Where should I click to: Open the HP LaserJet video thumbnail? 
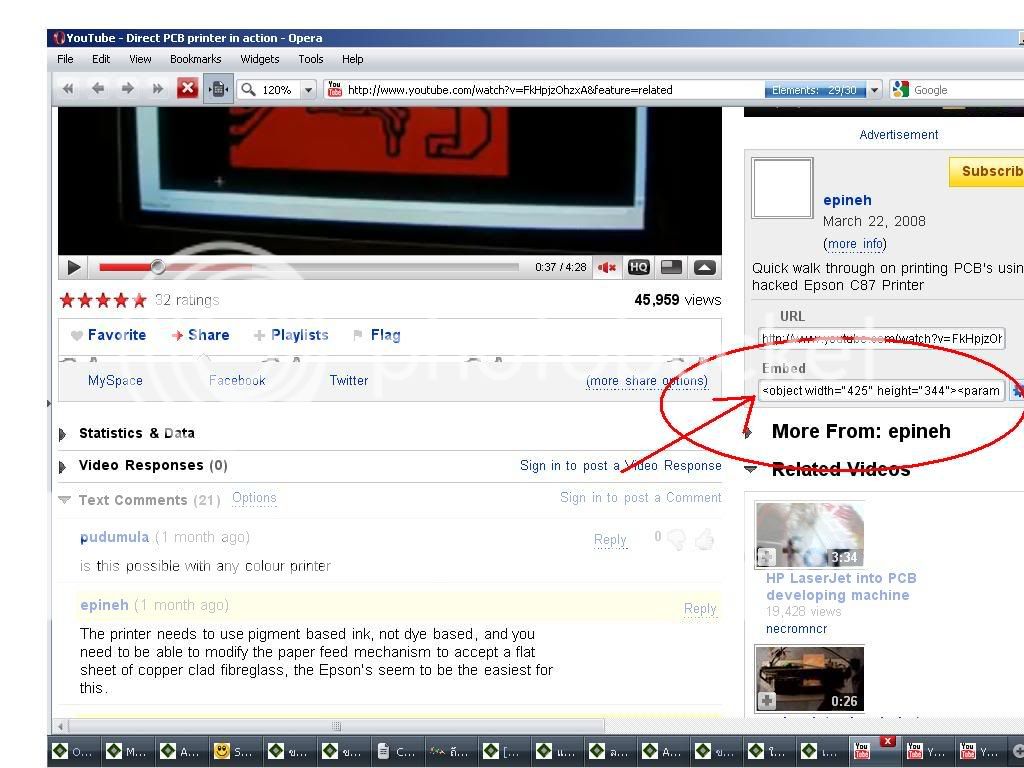point(809,534)
